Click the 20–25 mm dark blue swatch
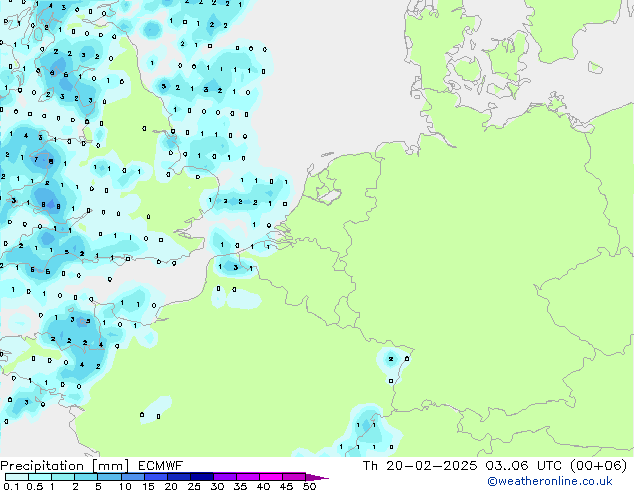 (179, 477)
